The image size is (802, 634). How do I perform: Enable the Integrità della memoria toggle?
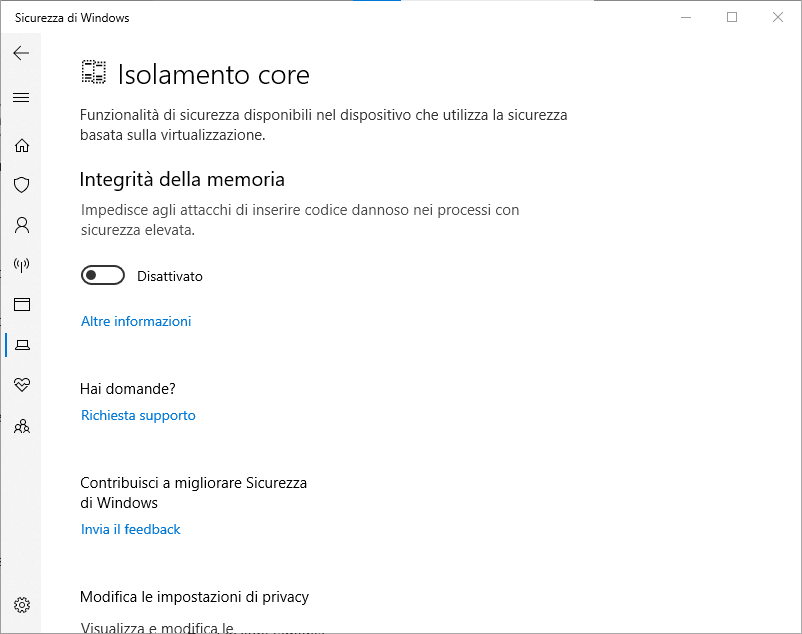[x=103, y=275]
